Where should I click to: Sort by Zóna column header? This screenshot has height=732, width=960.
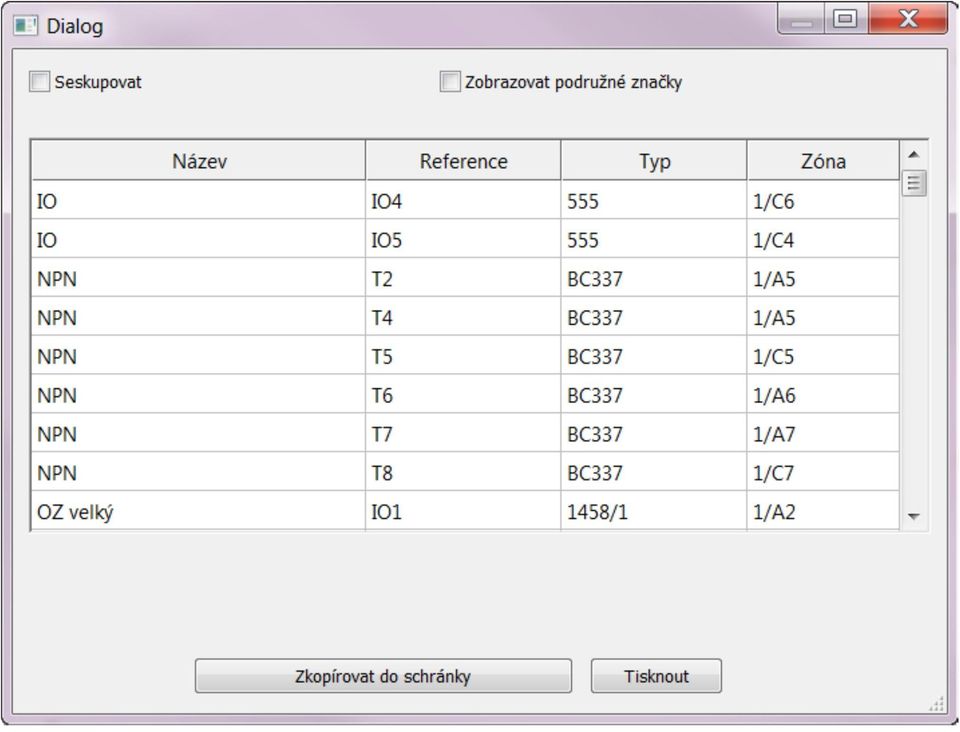coord(823,161)
